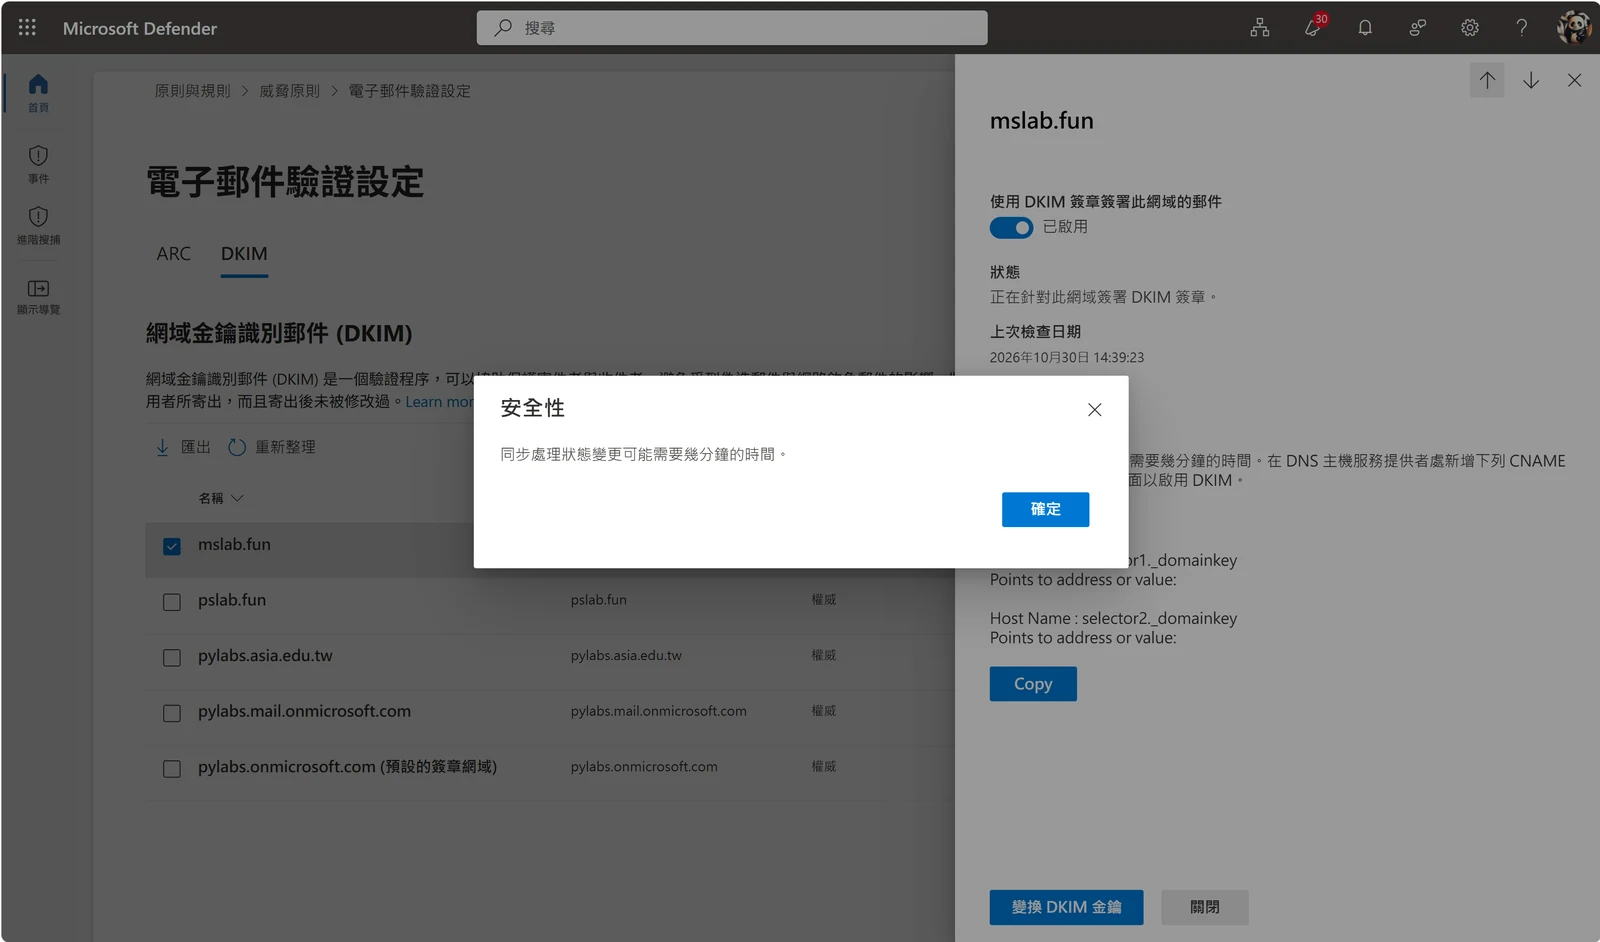Open the pylabs.mail.onmicrosoft.com domain name
The width and height of the screenshot is (1600, 942).
pos(304,711)
